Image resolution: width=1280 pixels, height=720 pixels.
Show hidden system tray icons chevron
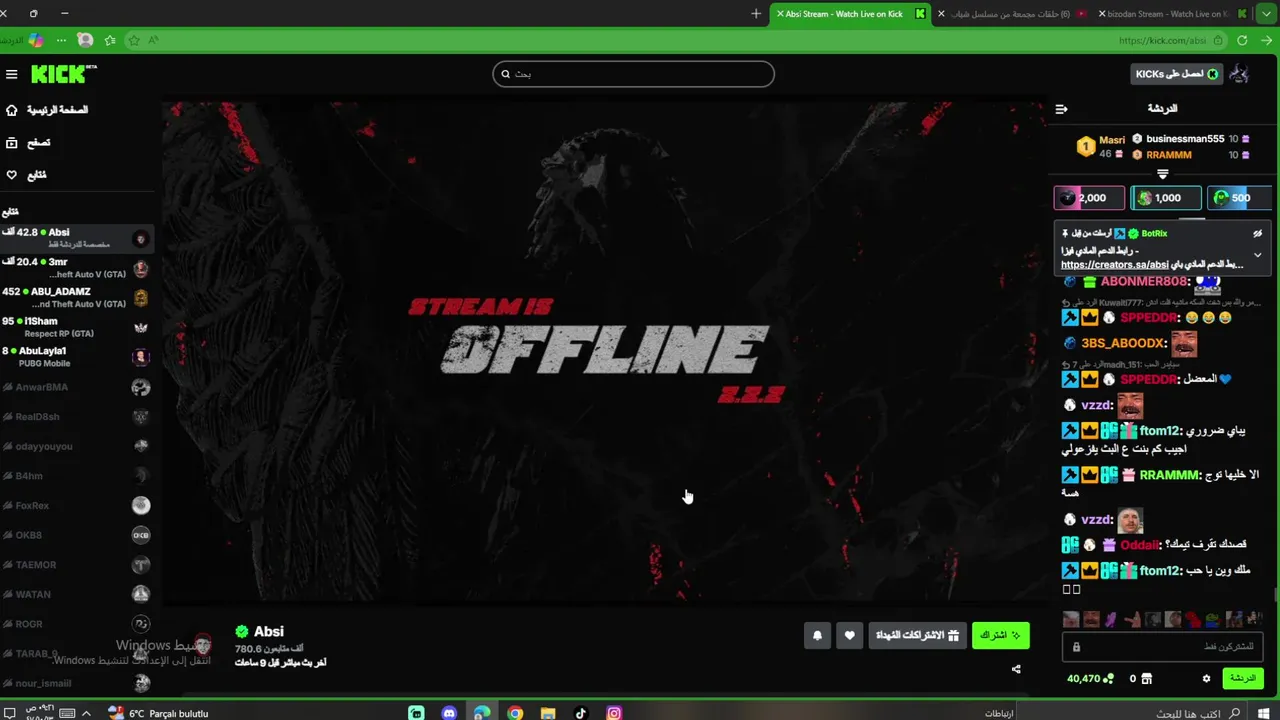(x=86, y=713)
